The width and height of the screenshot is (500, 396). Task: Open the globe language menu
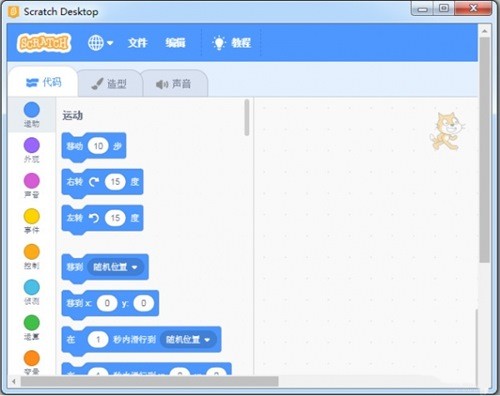click(x=100, y=43)
